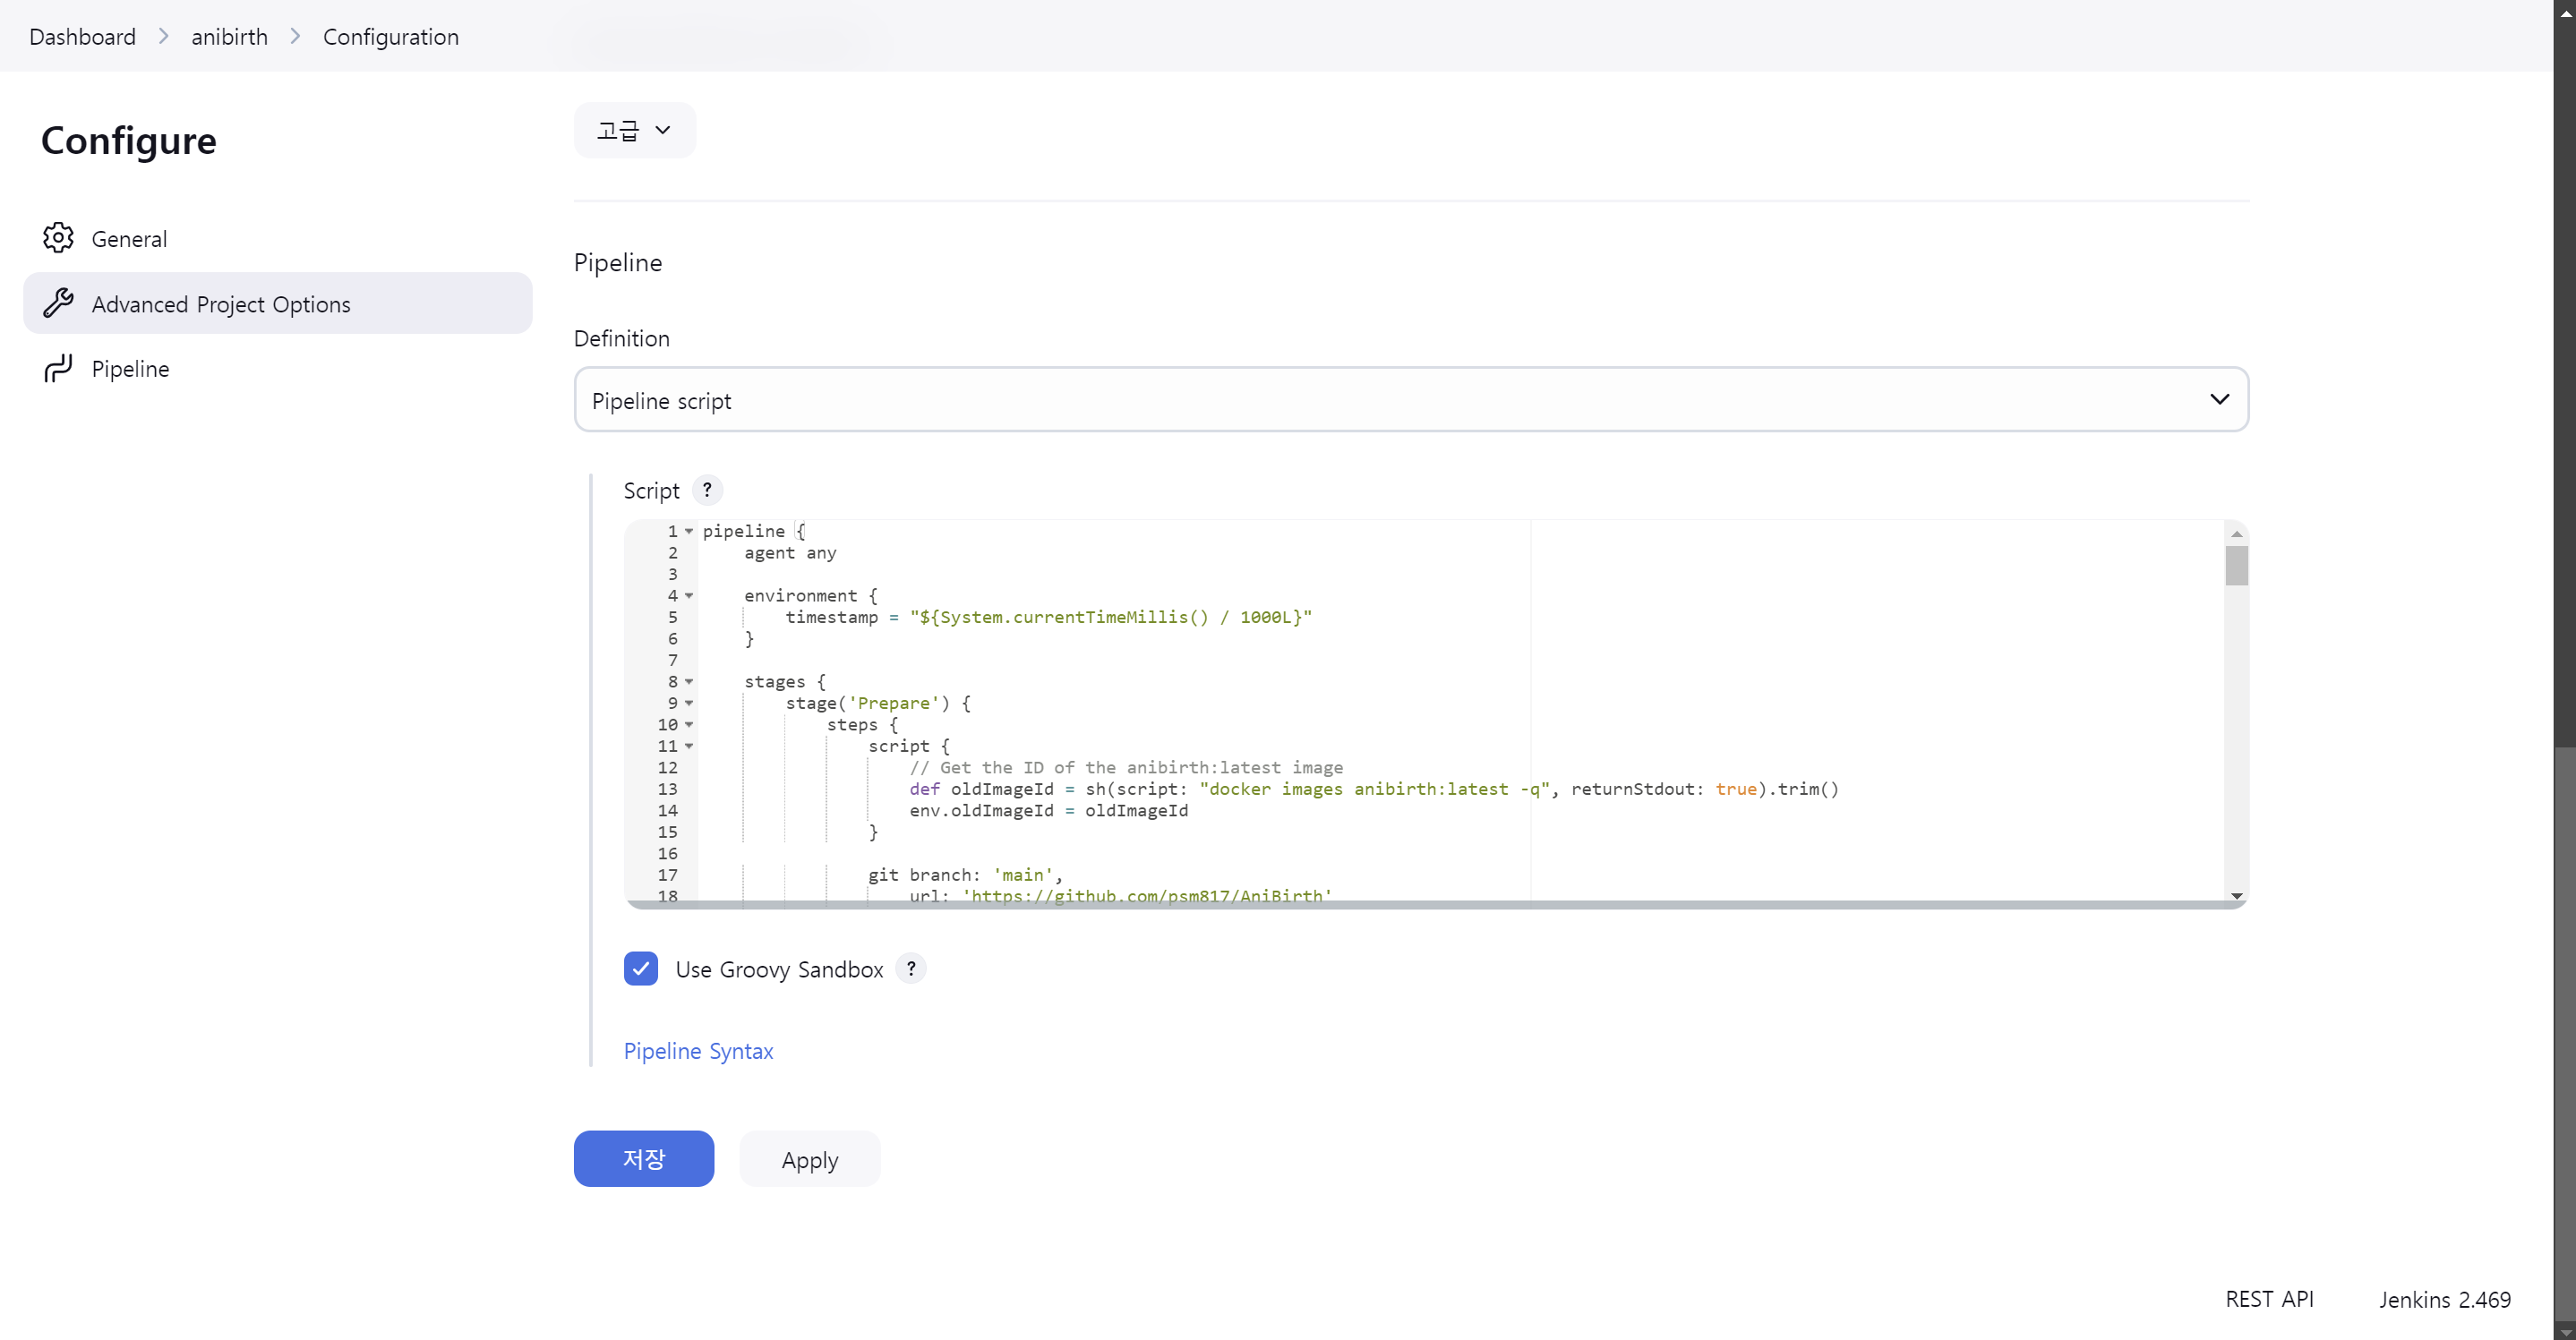Click chevron after anibirth breadcrumb
The height and width of the screenshot is (1340, 2576).
[x=295, y=37]
